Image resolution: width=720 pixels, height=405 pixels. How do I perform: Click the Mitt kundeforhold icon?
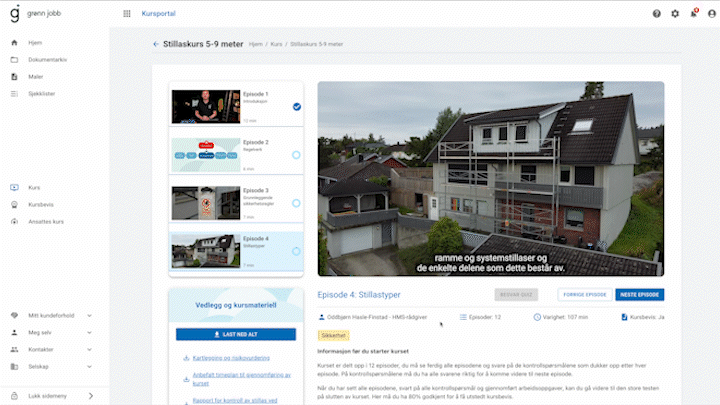tap(14, 315)
